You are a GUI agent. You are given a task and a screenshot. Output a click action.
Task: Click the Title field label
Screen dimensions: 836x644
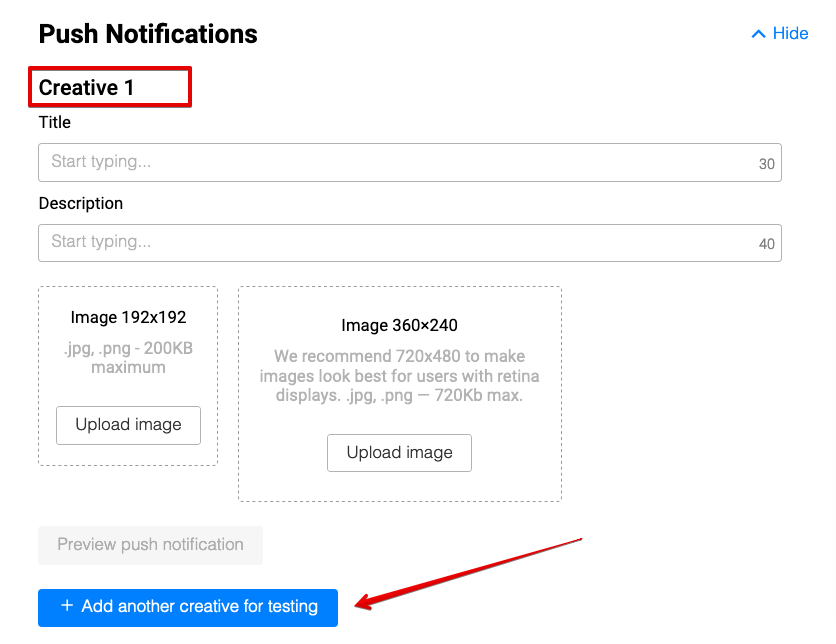55,122
